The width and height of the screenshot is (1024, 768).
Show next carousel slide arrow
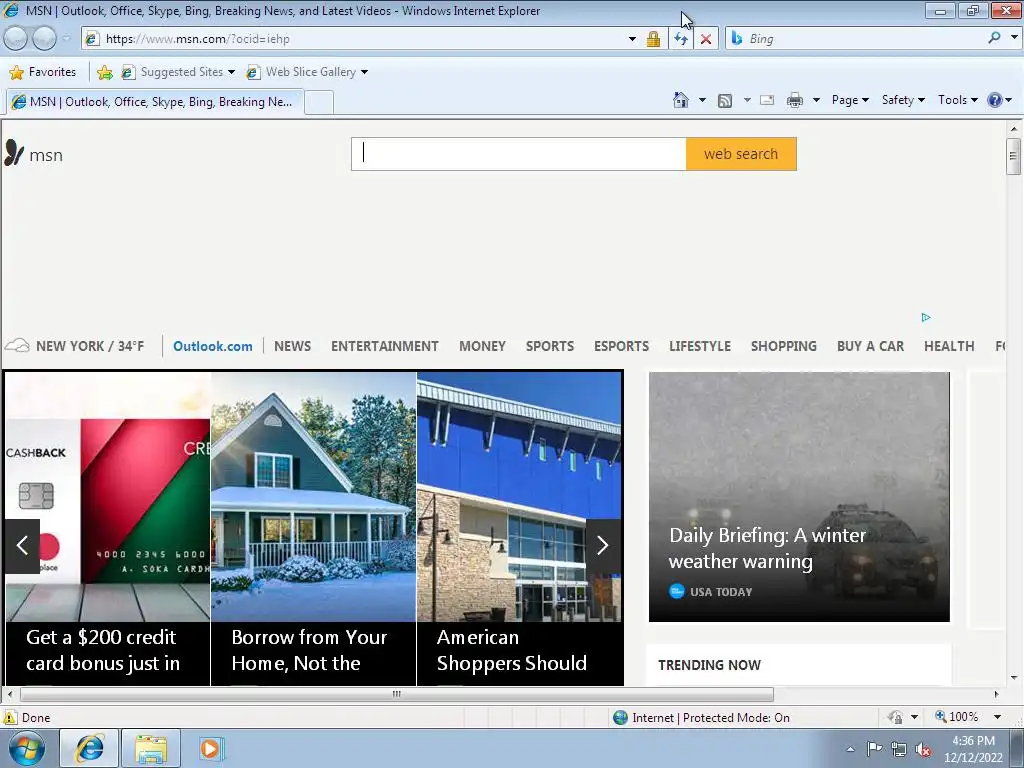pos(603,546)
